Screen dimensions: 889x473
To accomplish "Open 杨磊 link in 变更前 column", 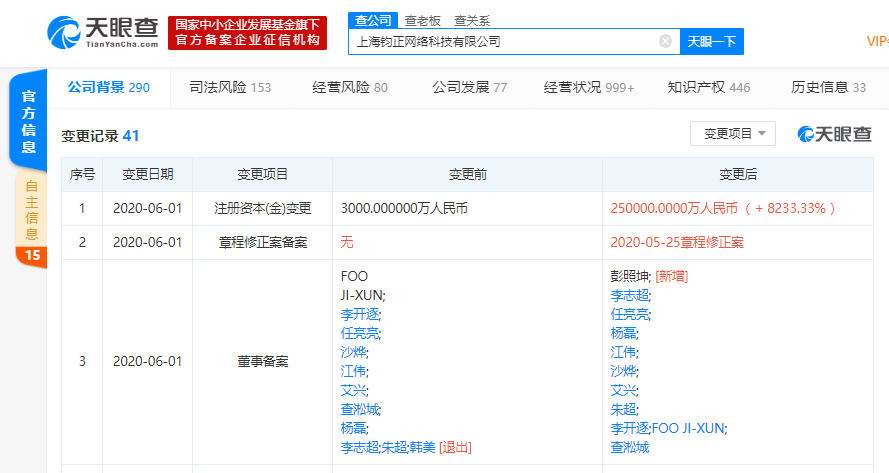I will pos(354,428).
